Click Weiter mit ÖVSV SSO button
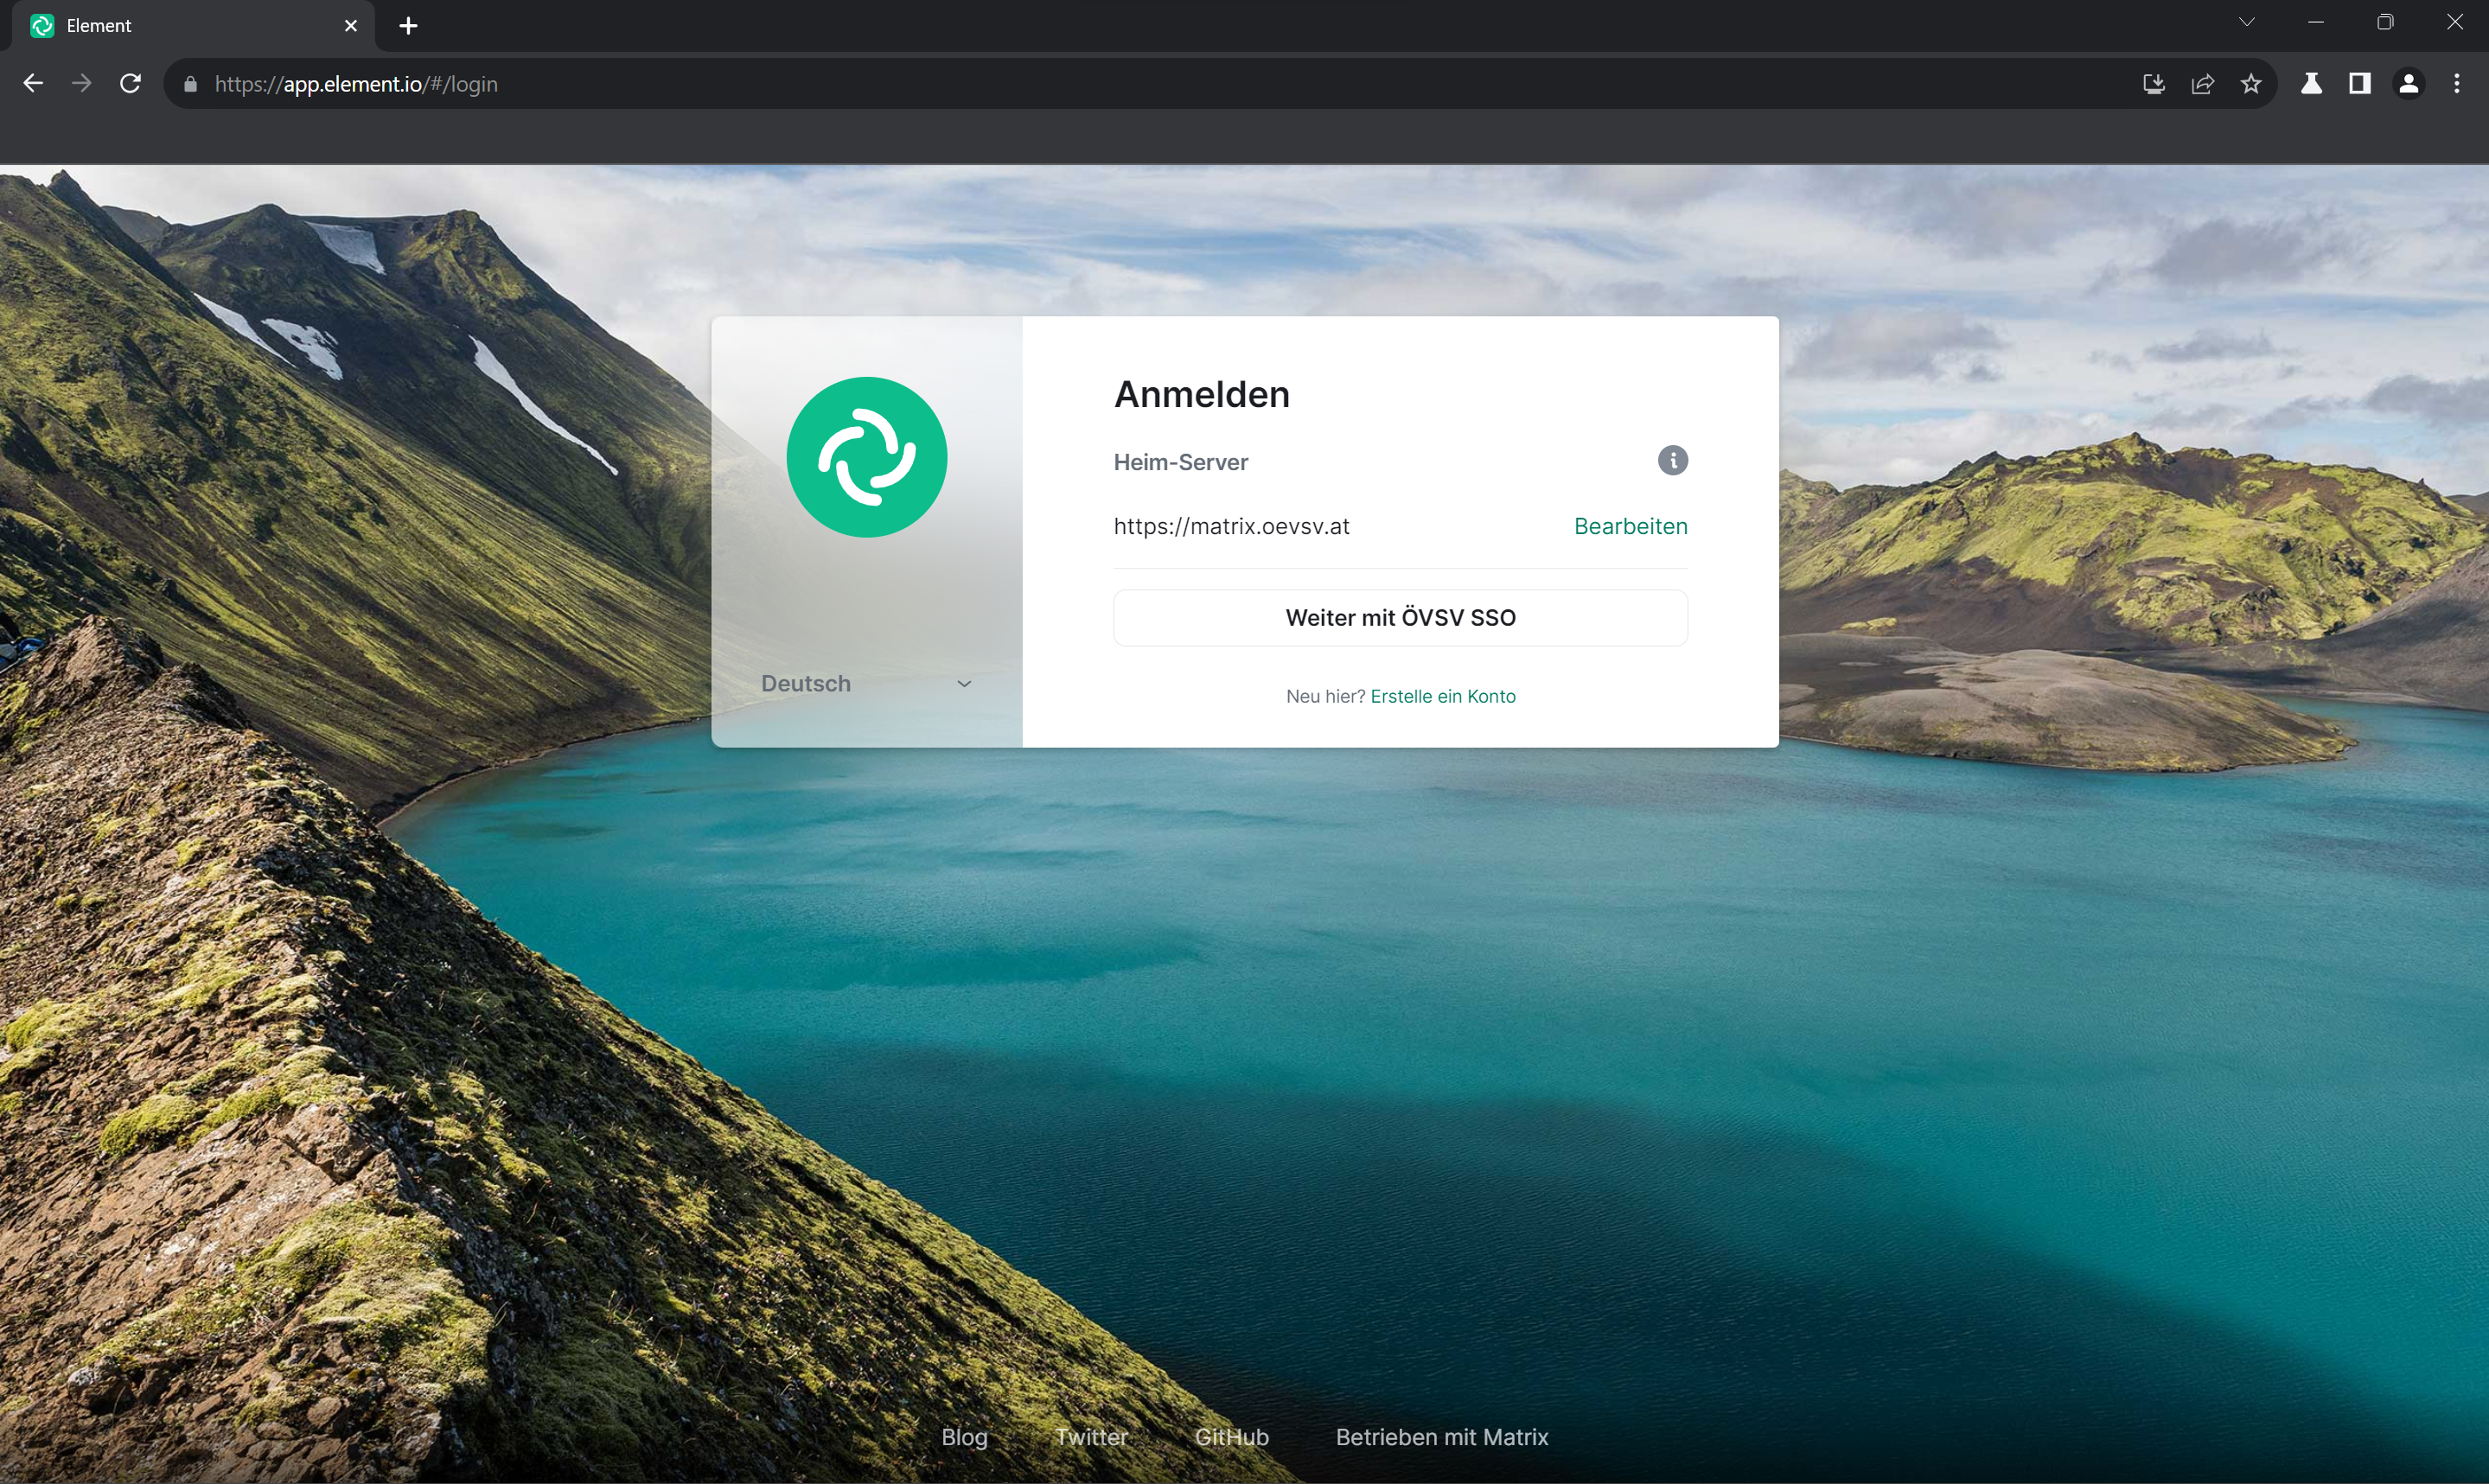 [x=1400, y=618]
